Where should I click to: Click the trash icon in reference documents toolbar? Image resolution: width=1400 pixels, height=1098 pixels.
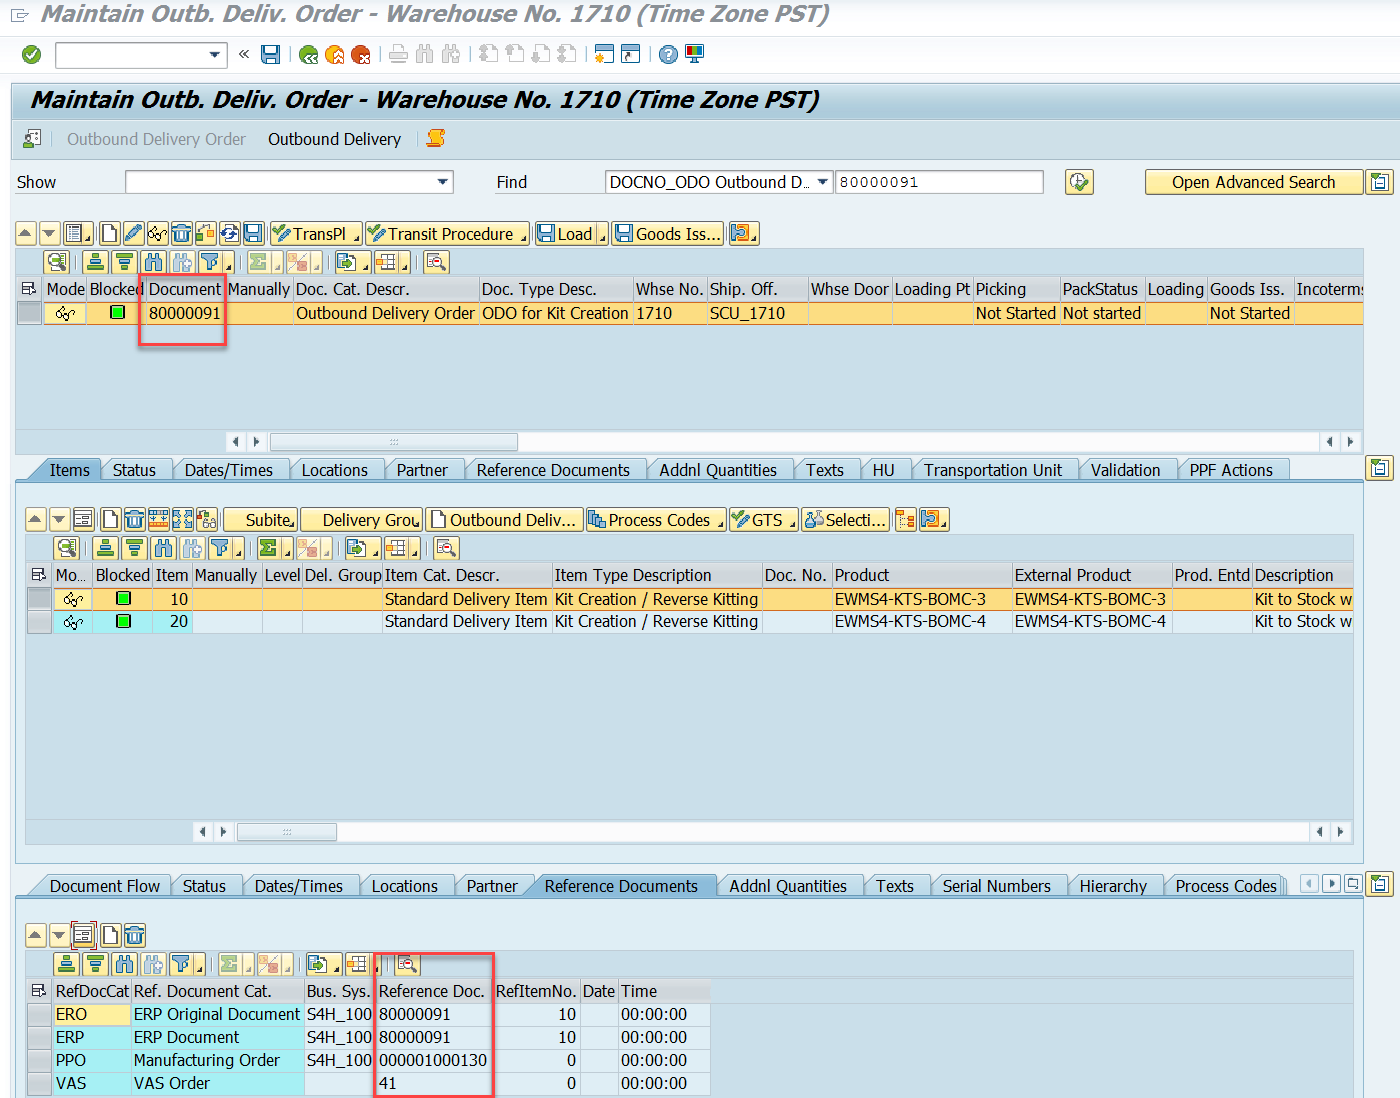pyautogui.click(x=134, y=935)
